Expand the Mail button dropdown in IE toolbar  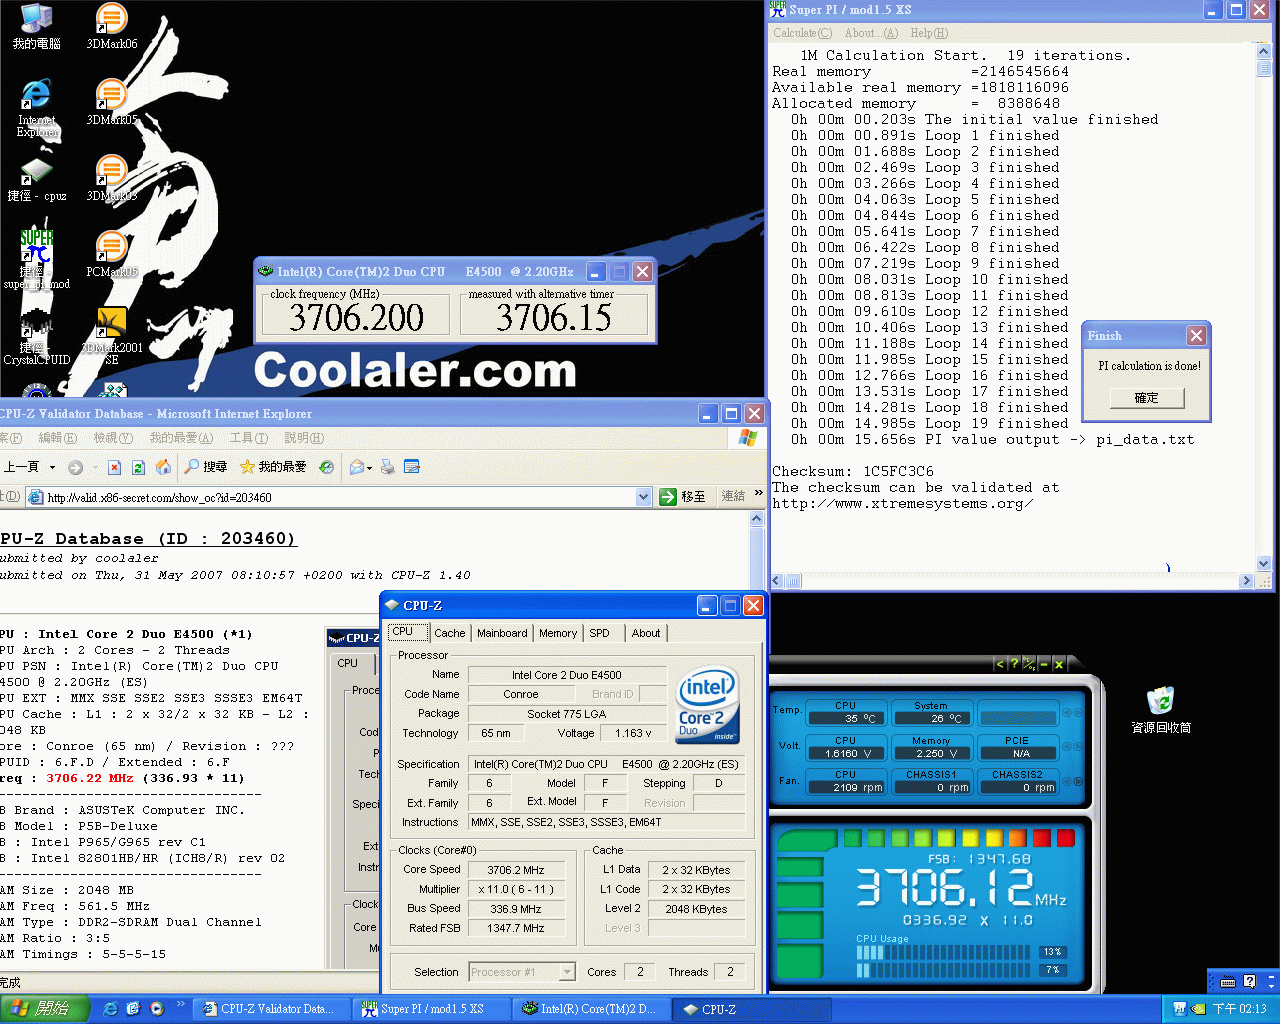tap(370, 467)
